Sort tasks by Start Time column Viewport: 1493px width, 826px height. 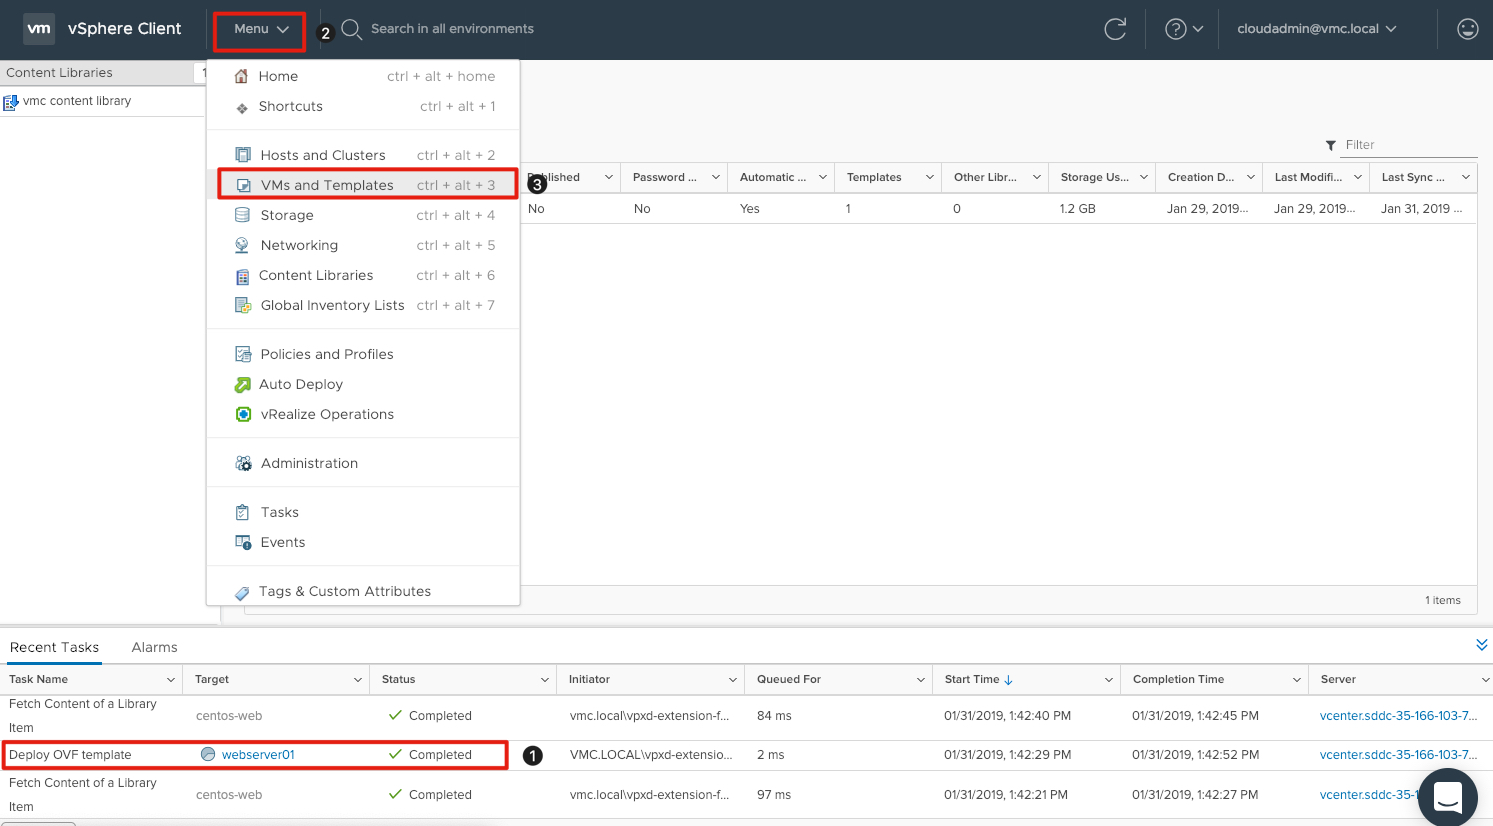(972, 679)
